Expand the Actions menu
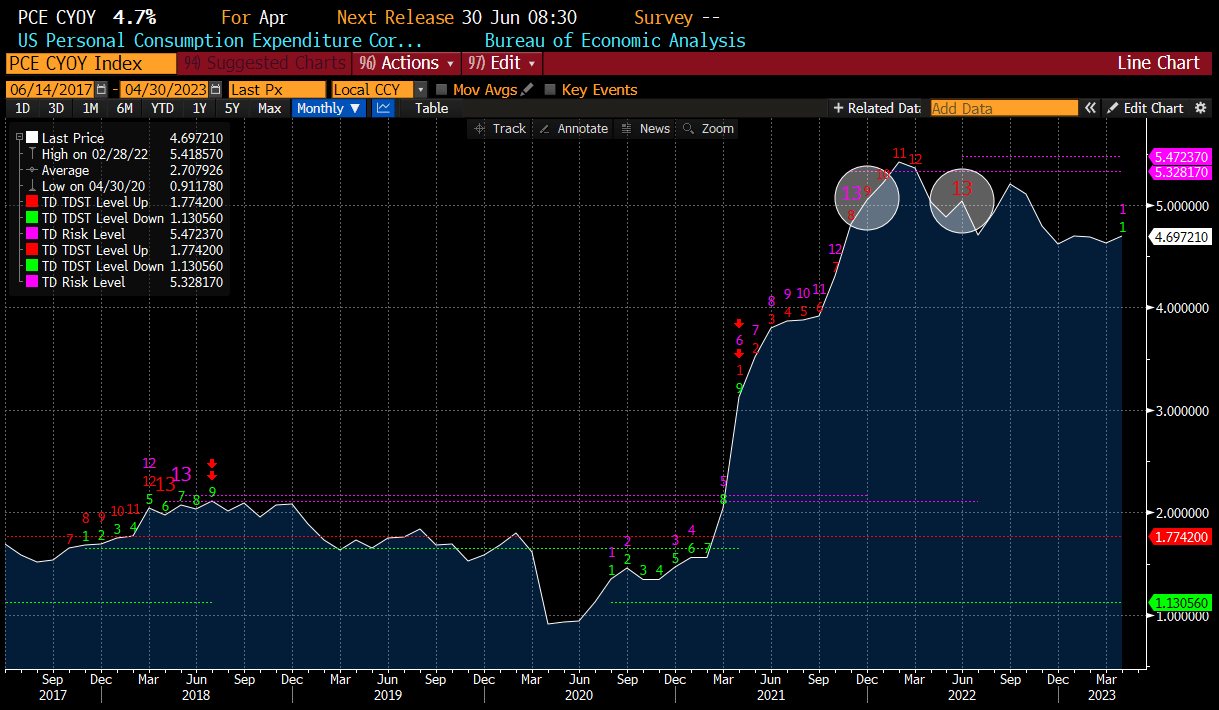The image size is (1219, 710). tap(409, 63)
